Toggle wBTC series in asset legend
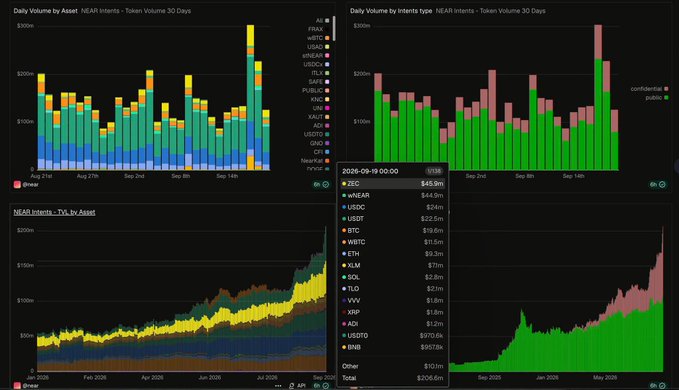The height and width of the screenshot is (390, 679). [x=318, y=38]
